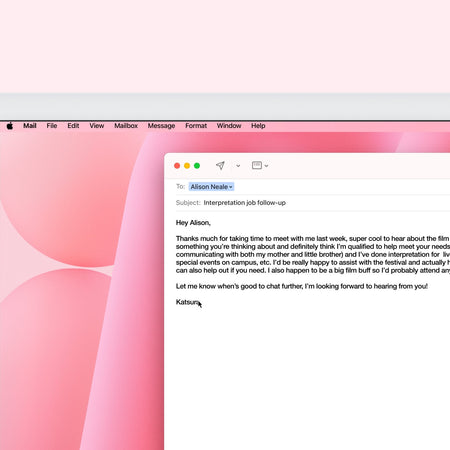Open the Mail menu
The height and width of the screenshot is (450, 450).
(x=30, y=126)
